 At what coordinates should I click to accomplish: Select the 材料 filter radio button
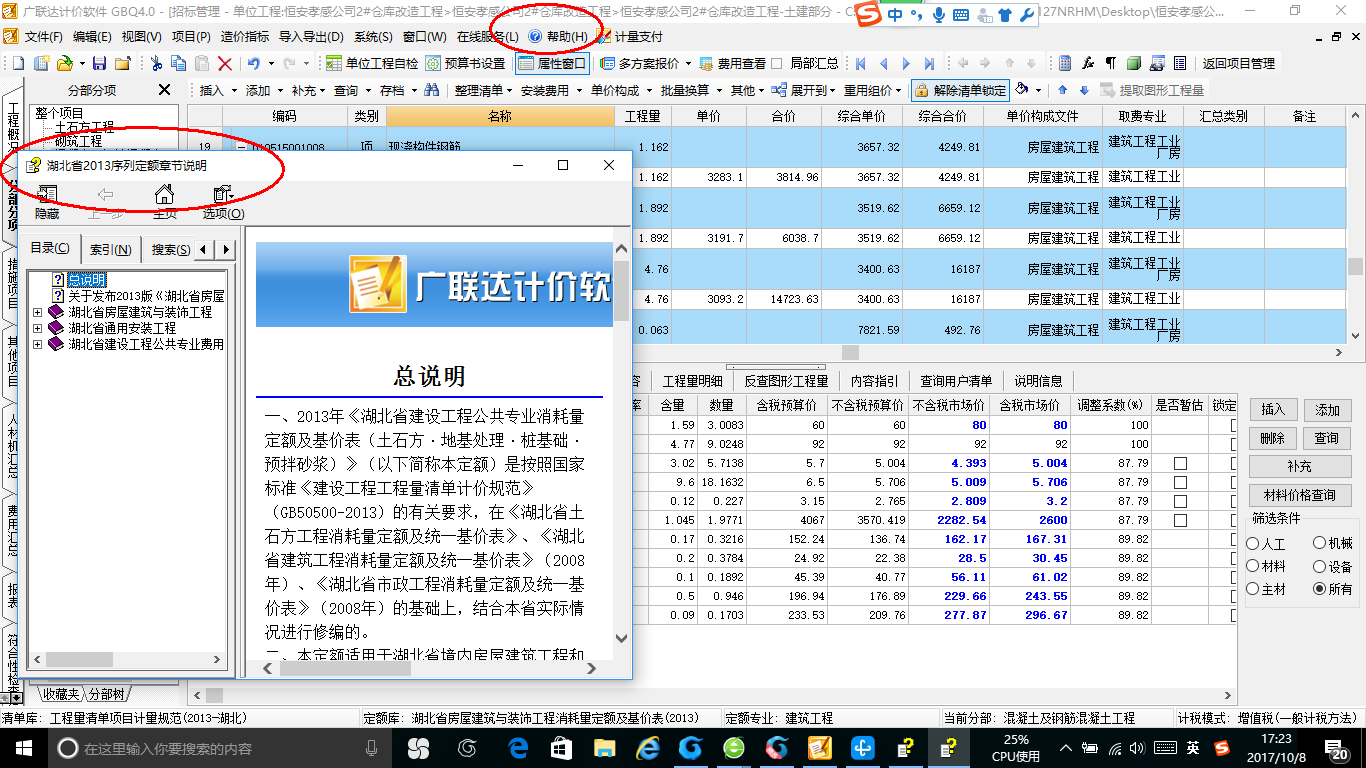[x=1254, y=566]
